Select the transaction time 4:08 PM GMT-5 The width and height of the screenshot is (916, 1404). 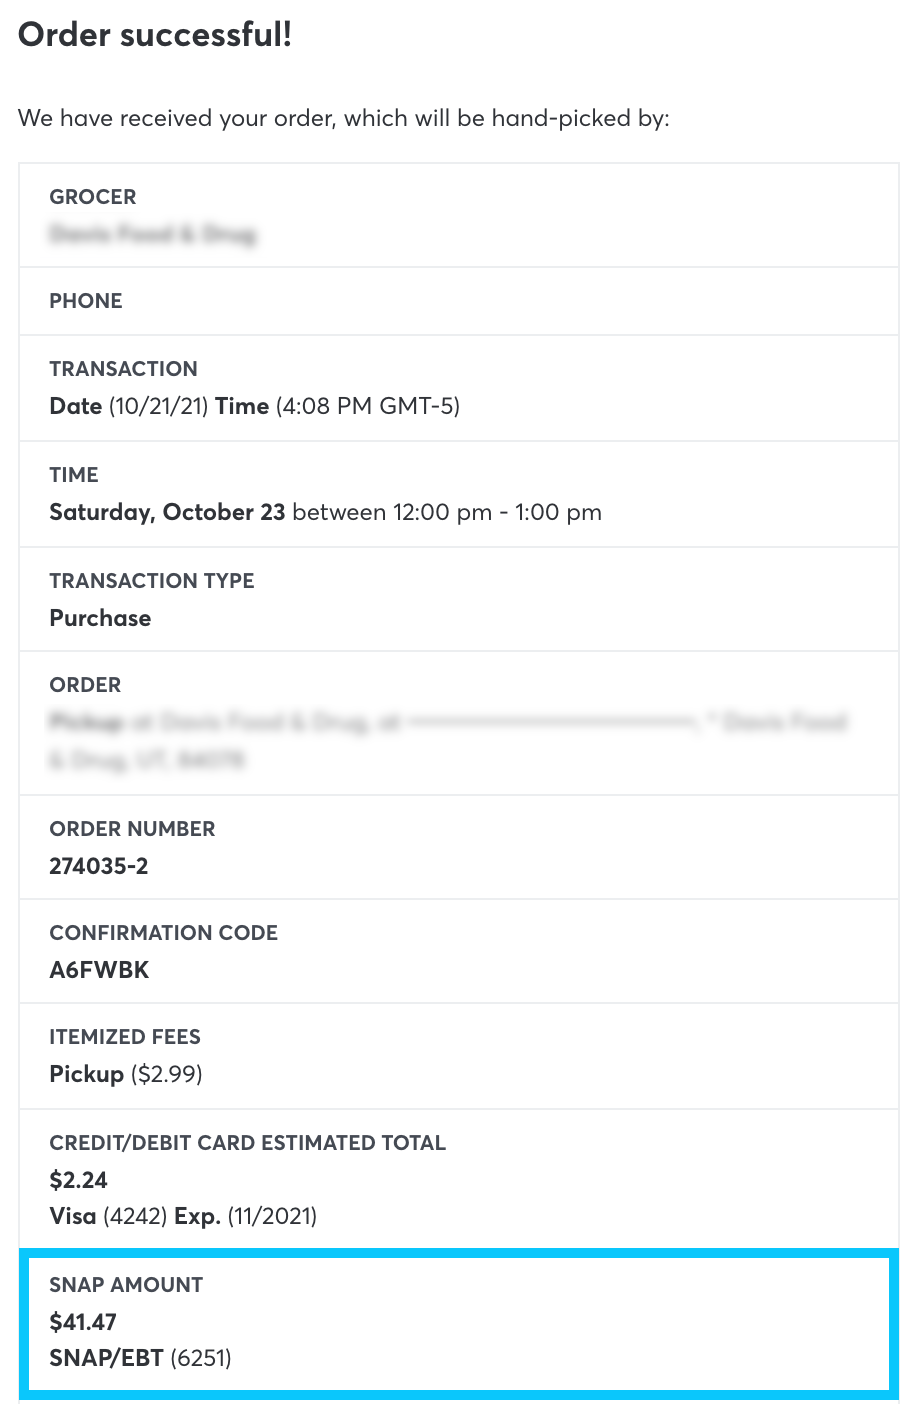pos(366,407)
